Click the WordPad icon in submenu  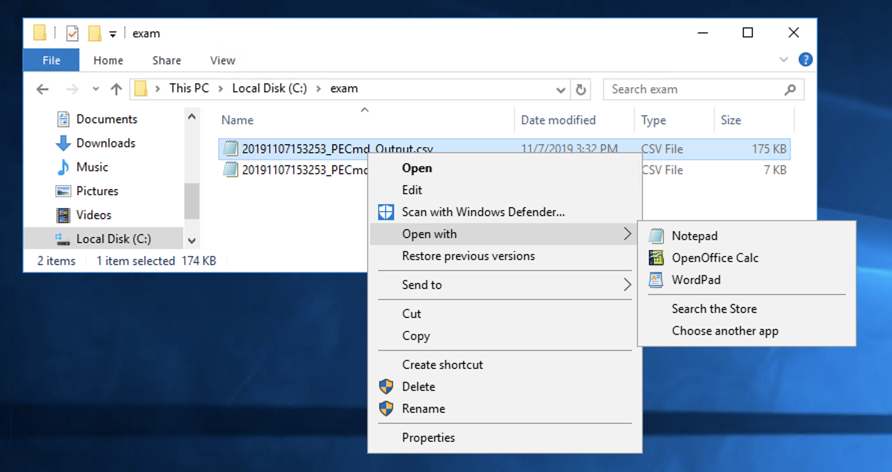click(656, 280)
